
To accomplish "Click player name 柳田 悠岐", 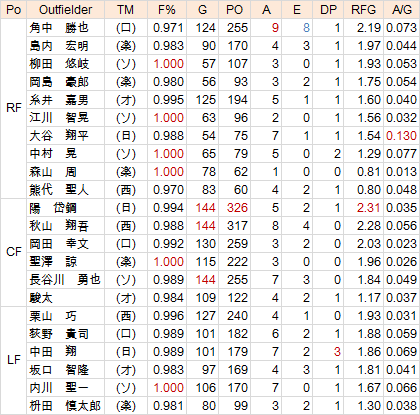I will pos(59,64).
